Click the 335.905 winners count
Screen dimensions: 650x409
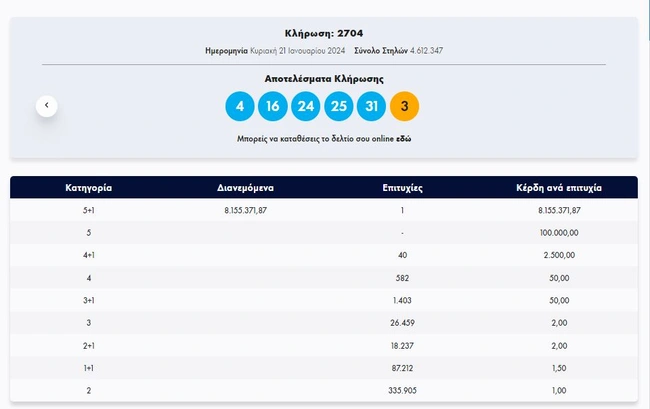pyautogui.click(x=401, y=388)
